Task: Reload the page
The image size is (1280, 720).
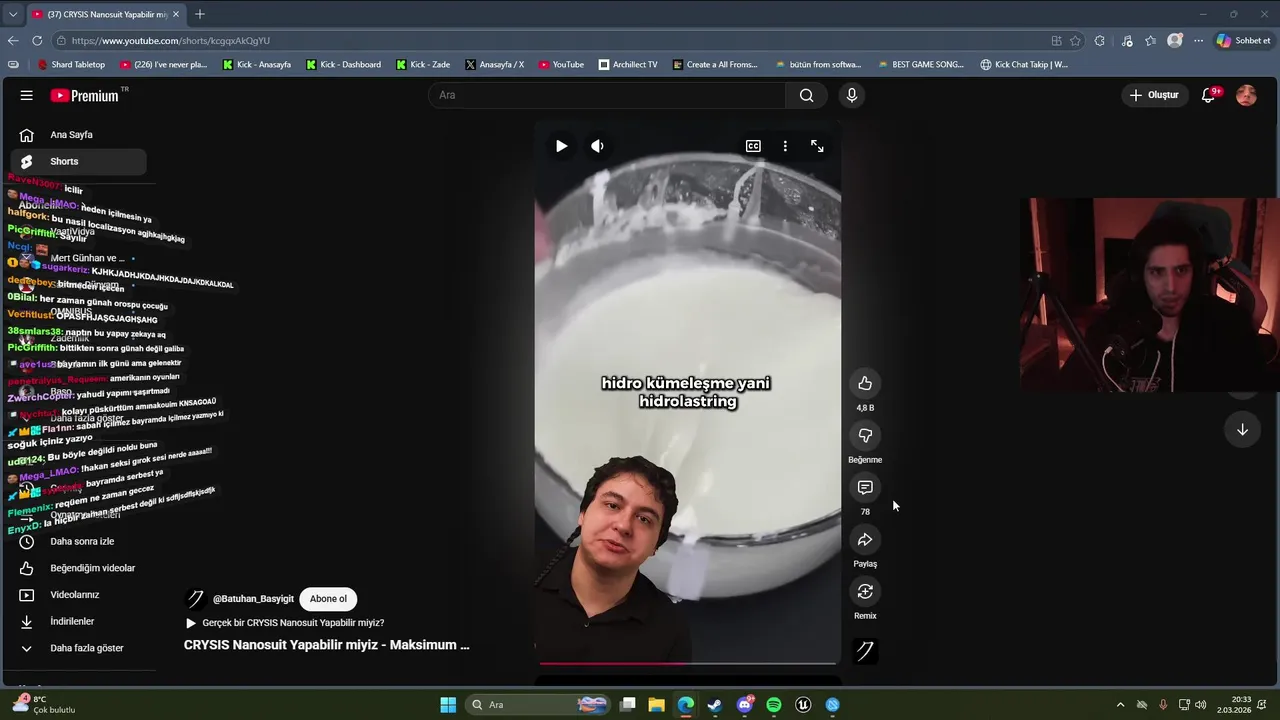Action: [x=37, y=41]
